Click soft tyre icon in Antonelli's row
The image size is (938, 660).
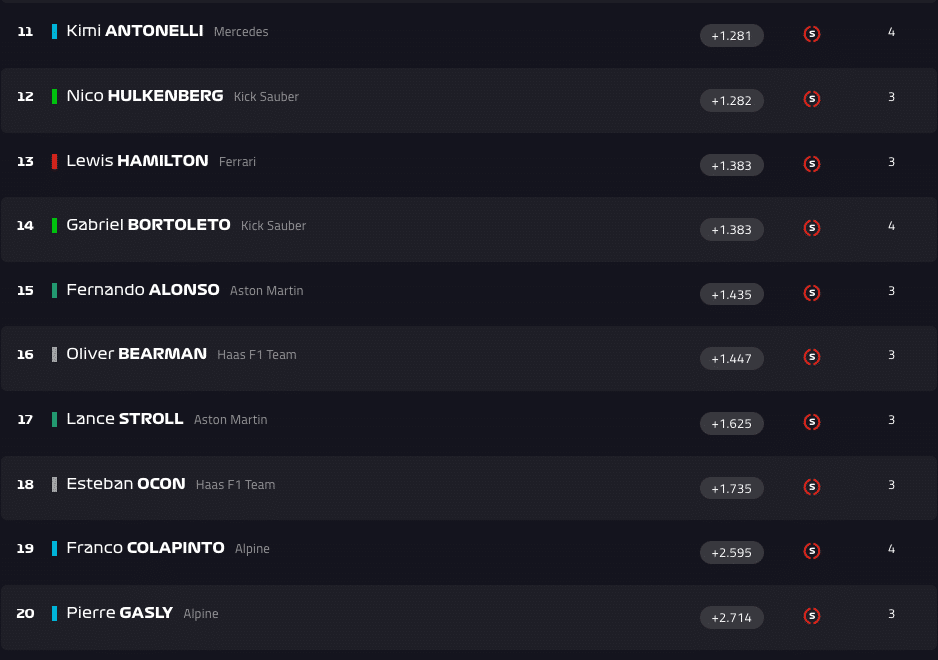click(x=812, y=34)
